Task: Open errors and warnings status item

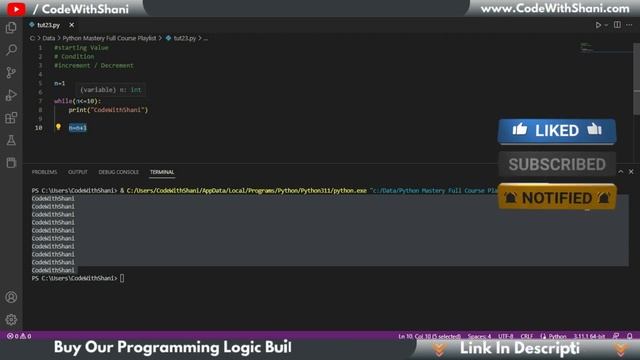Action: pos(19,336)
